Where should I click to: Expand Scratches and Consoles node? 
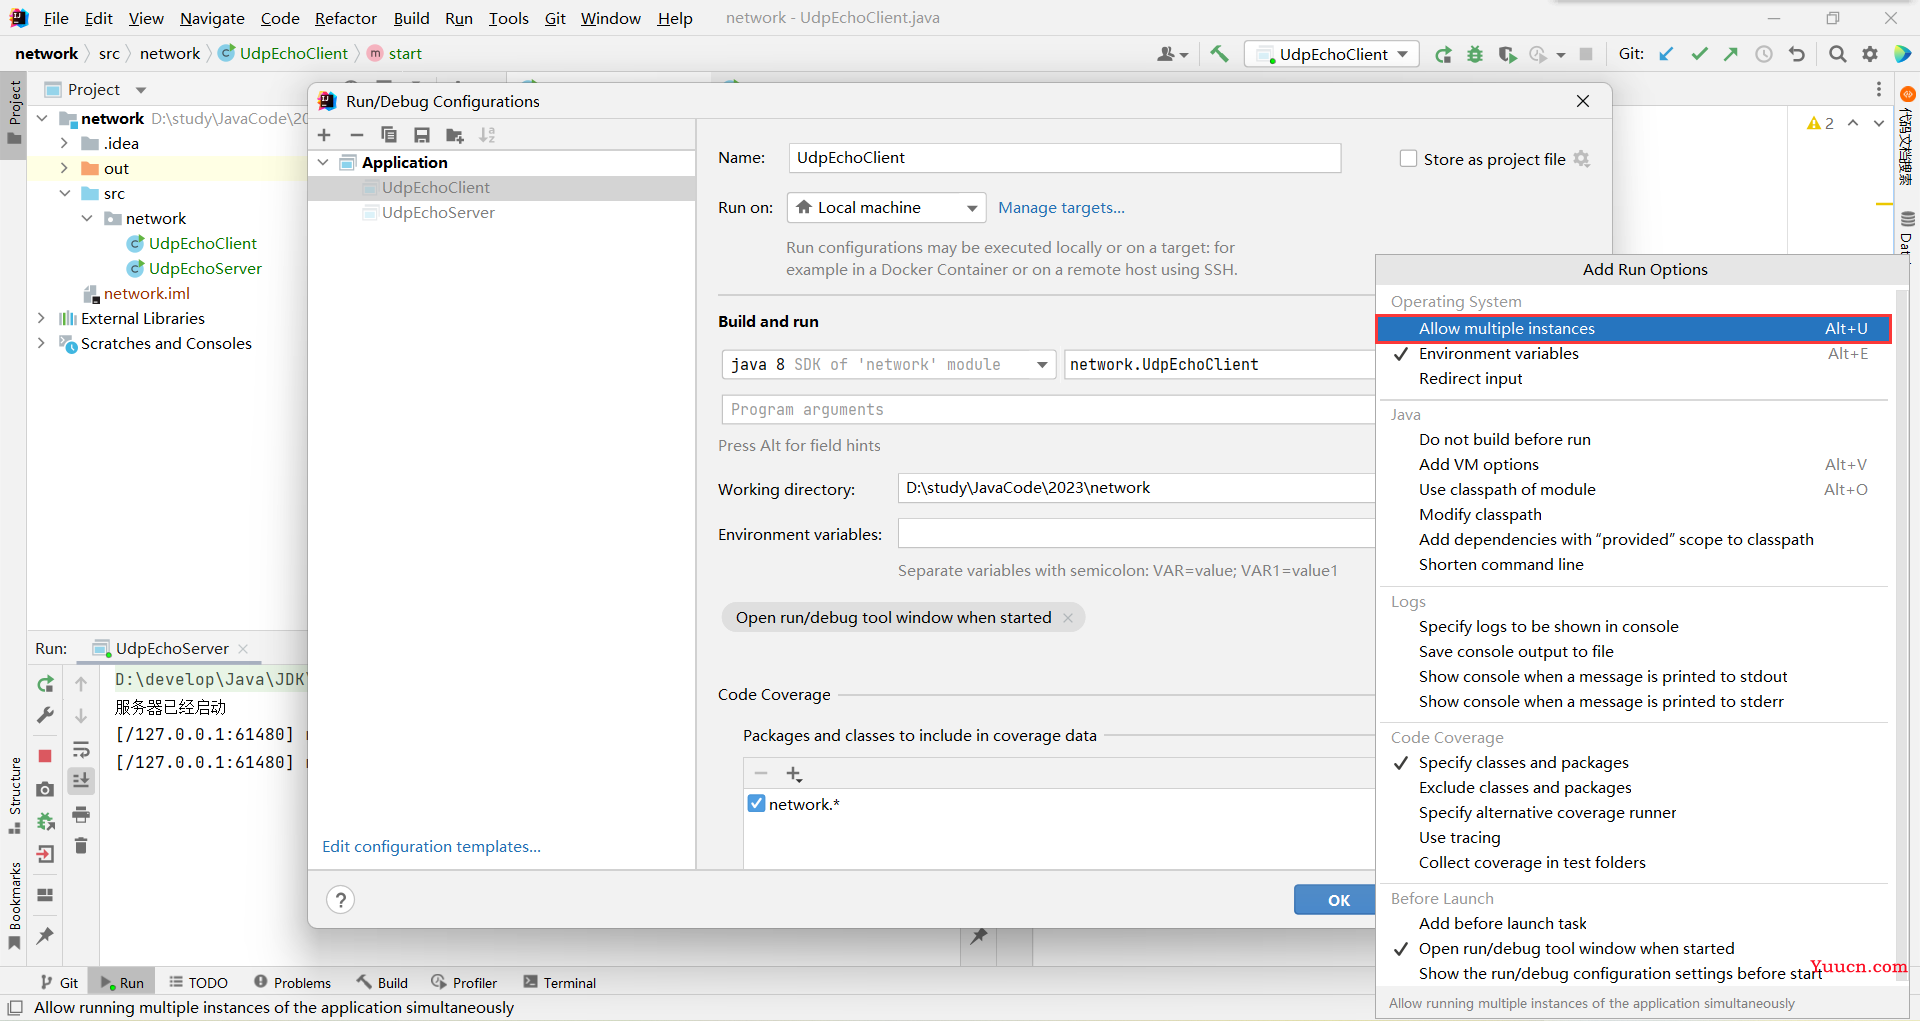click(x=41, y=343)
